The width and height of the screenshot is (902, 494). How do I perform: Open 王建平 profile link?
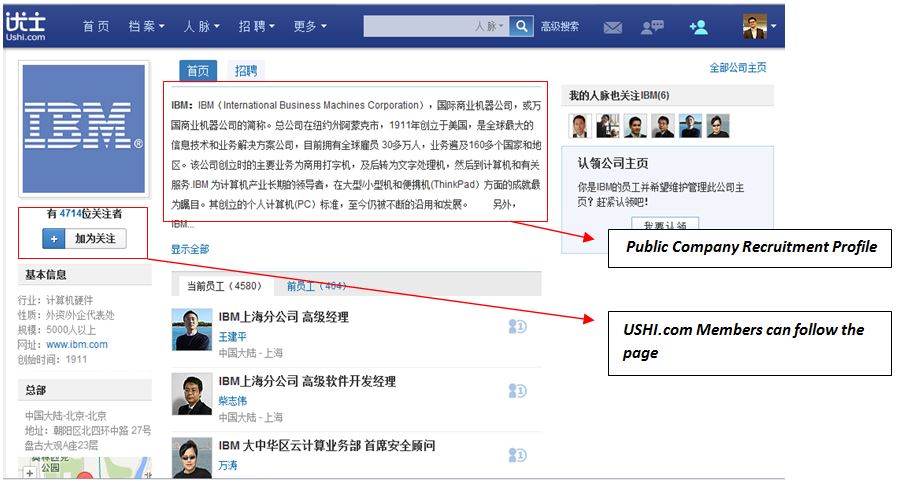coord(232,336)
